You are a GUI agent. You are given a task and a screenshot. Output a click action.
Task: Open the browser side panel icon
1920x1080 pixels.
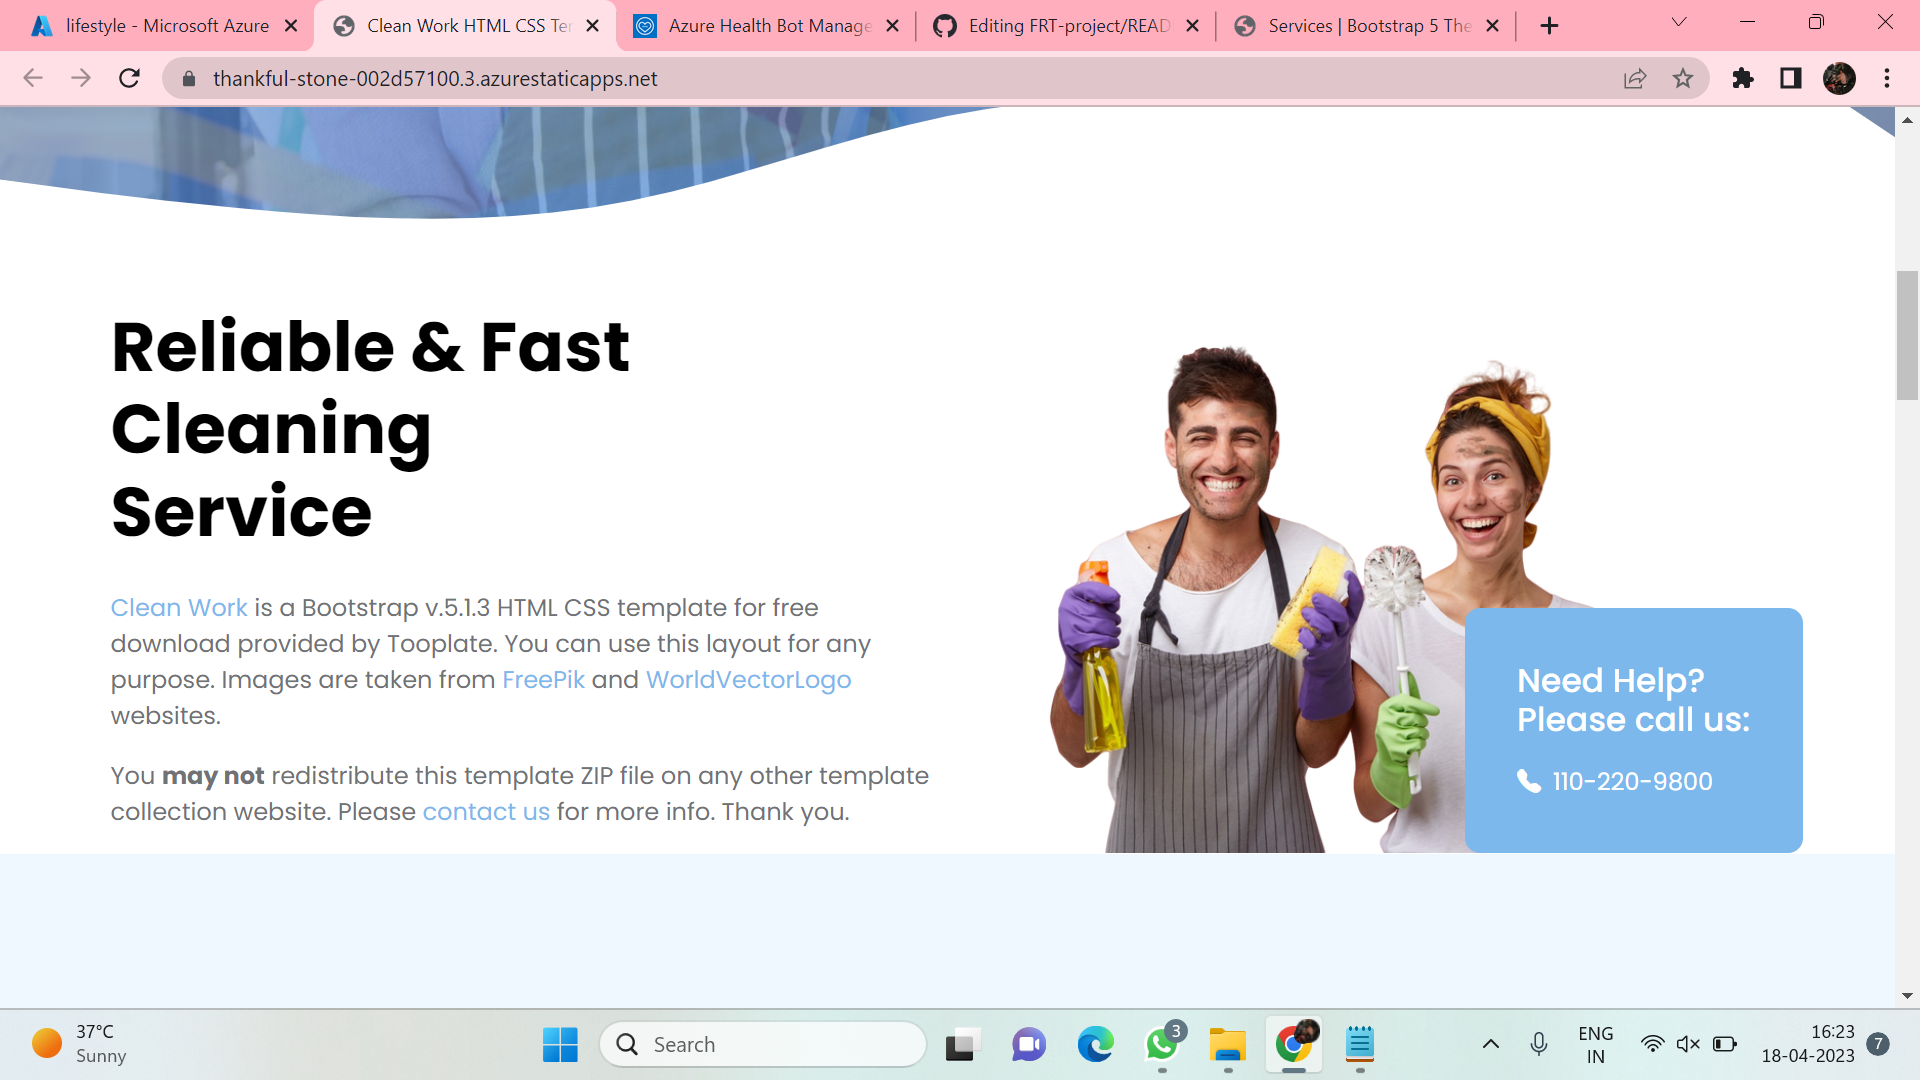pyautogui.click(x=1790, y=78)
